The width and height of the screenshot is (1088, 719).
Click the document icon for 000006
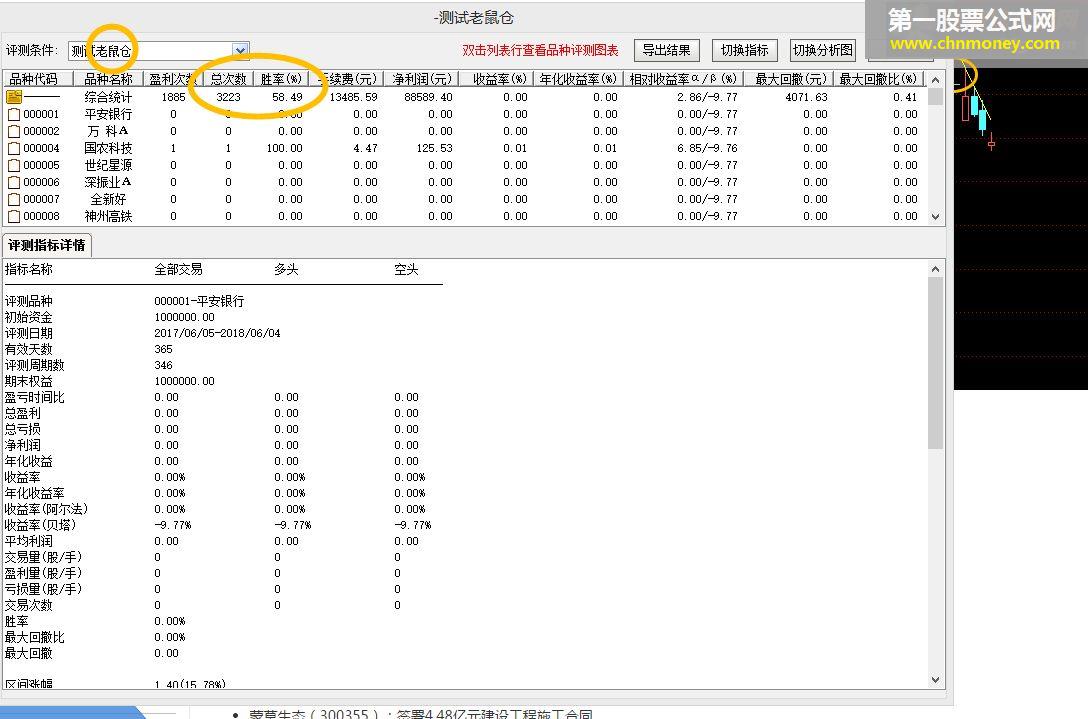pos(13,183)
